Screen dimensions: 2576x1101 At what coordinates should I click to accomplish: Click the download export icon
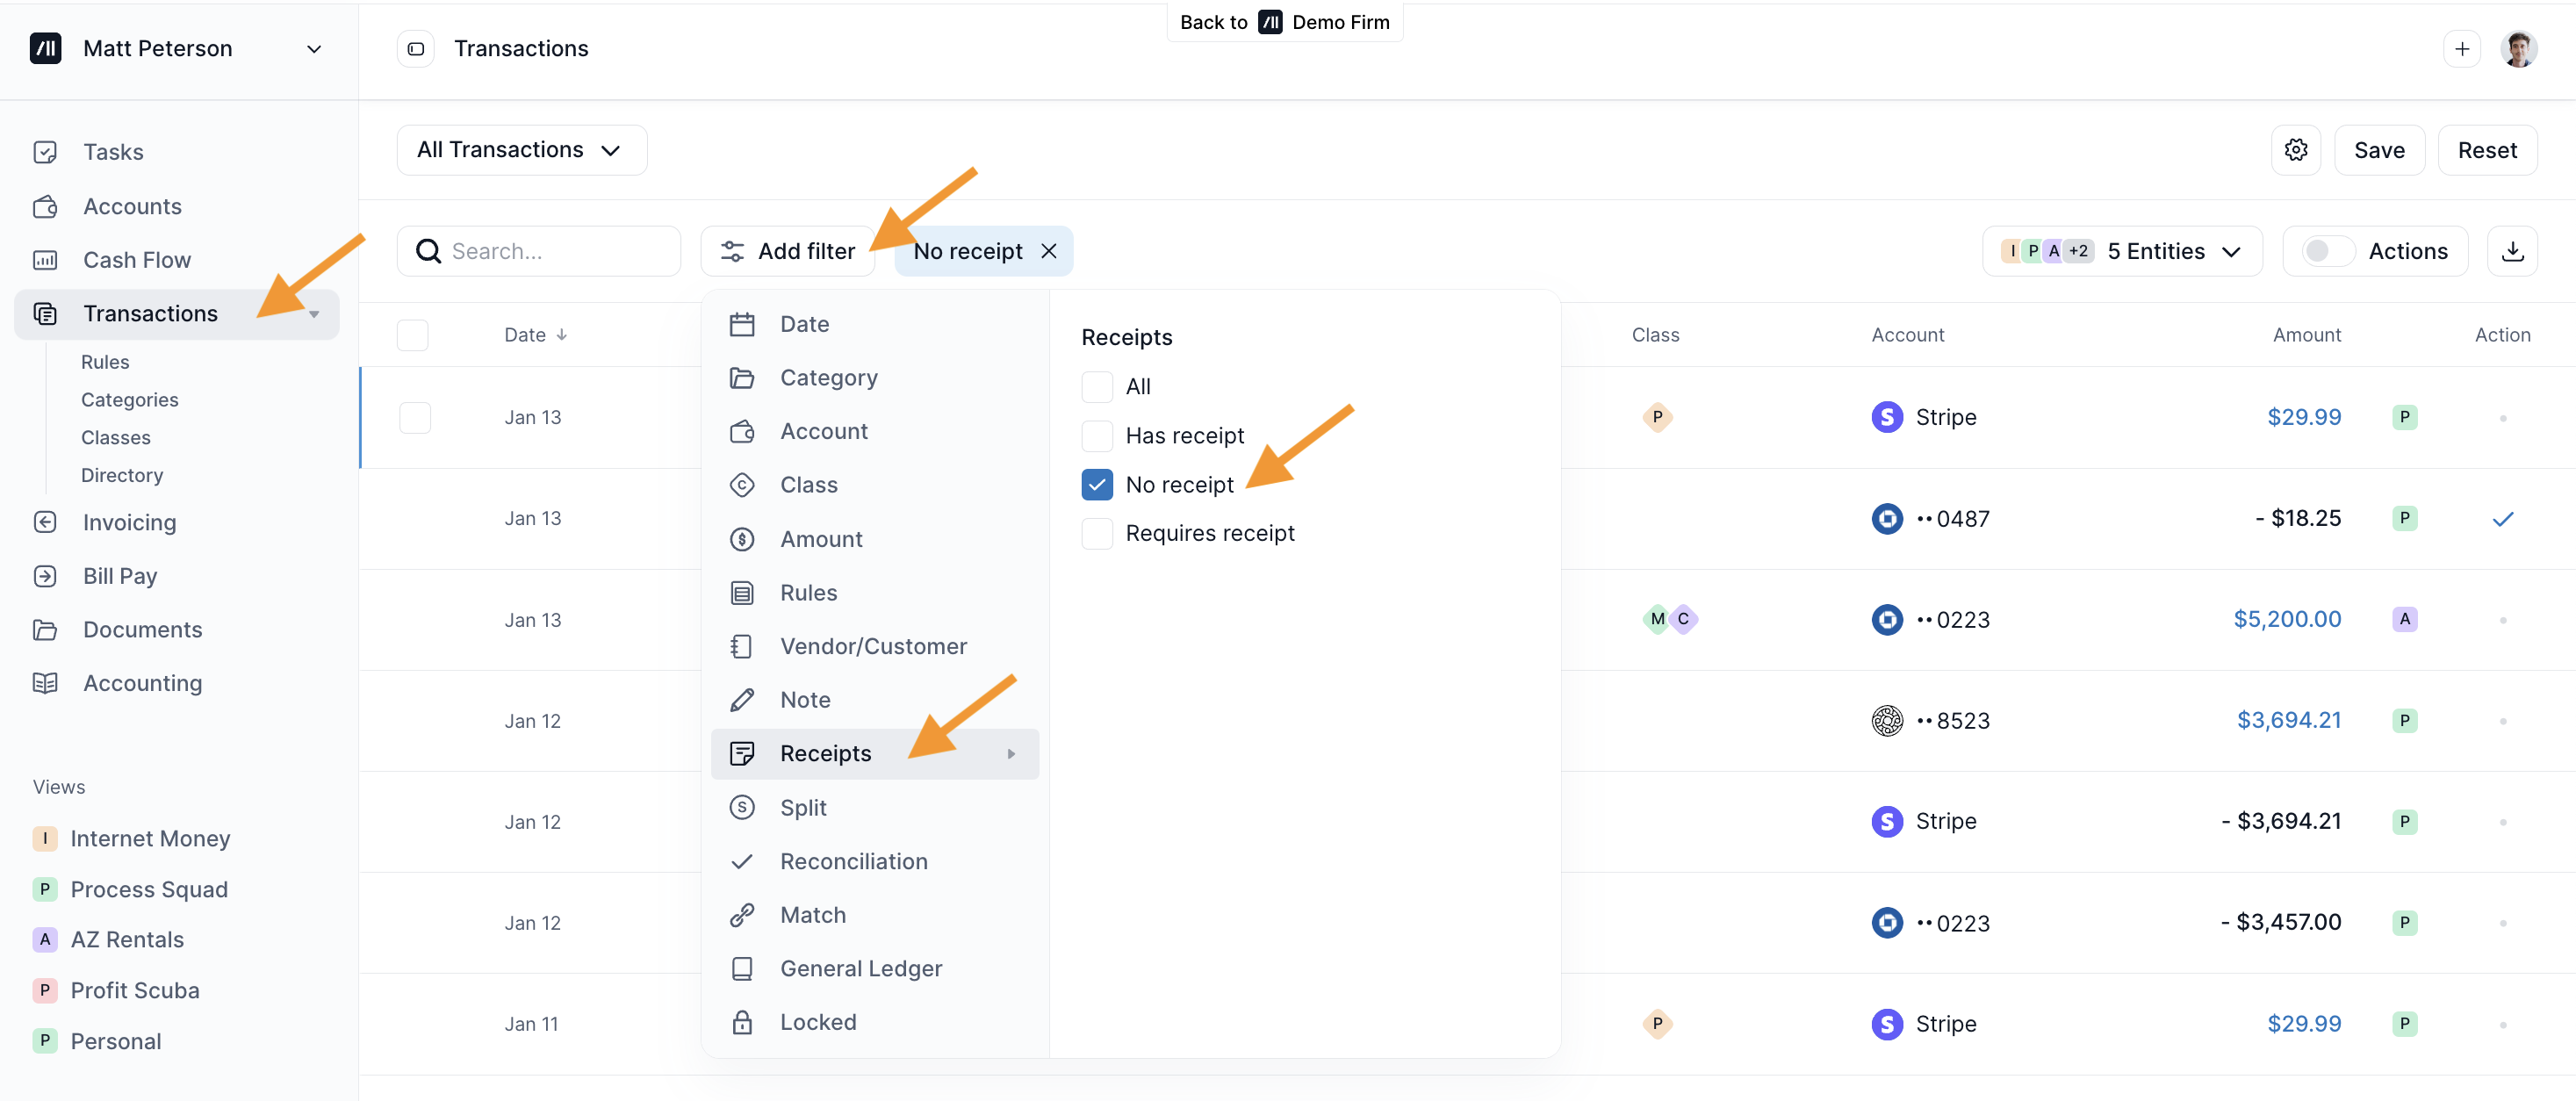click(x=2512, y=251)
